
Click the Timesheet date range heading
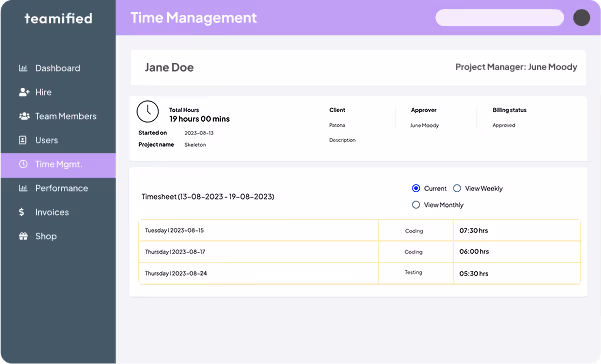(x=208, y=197)
